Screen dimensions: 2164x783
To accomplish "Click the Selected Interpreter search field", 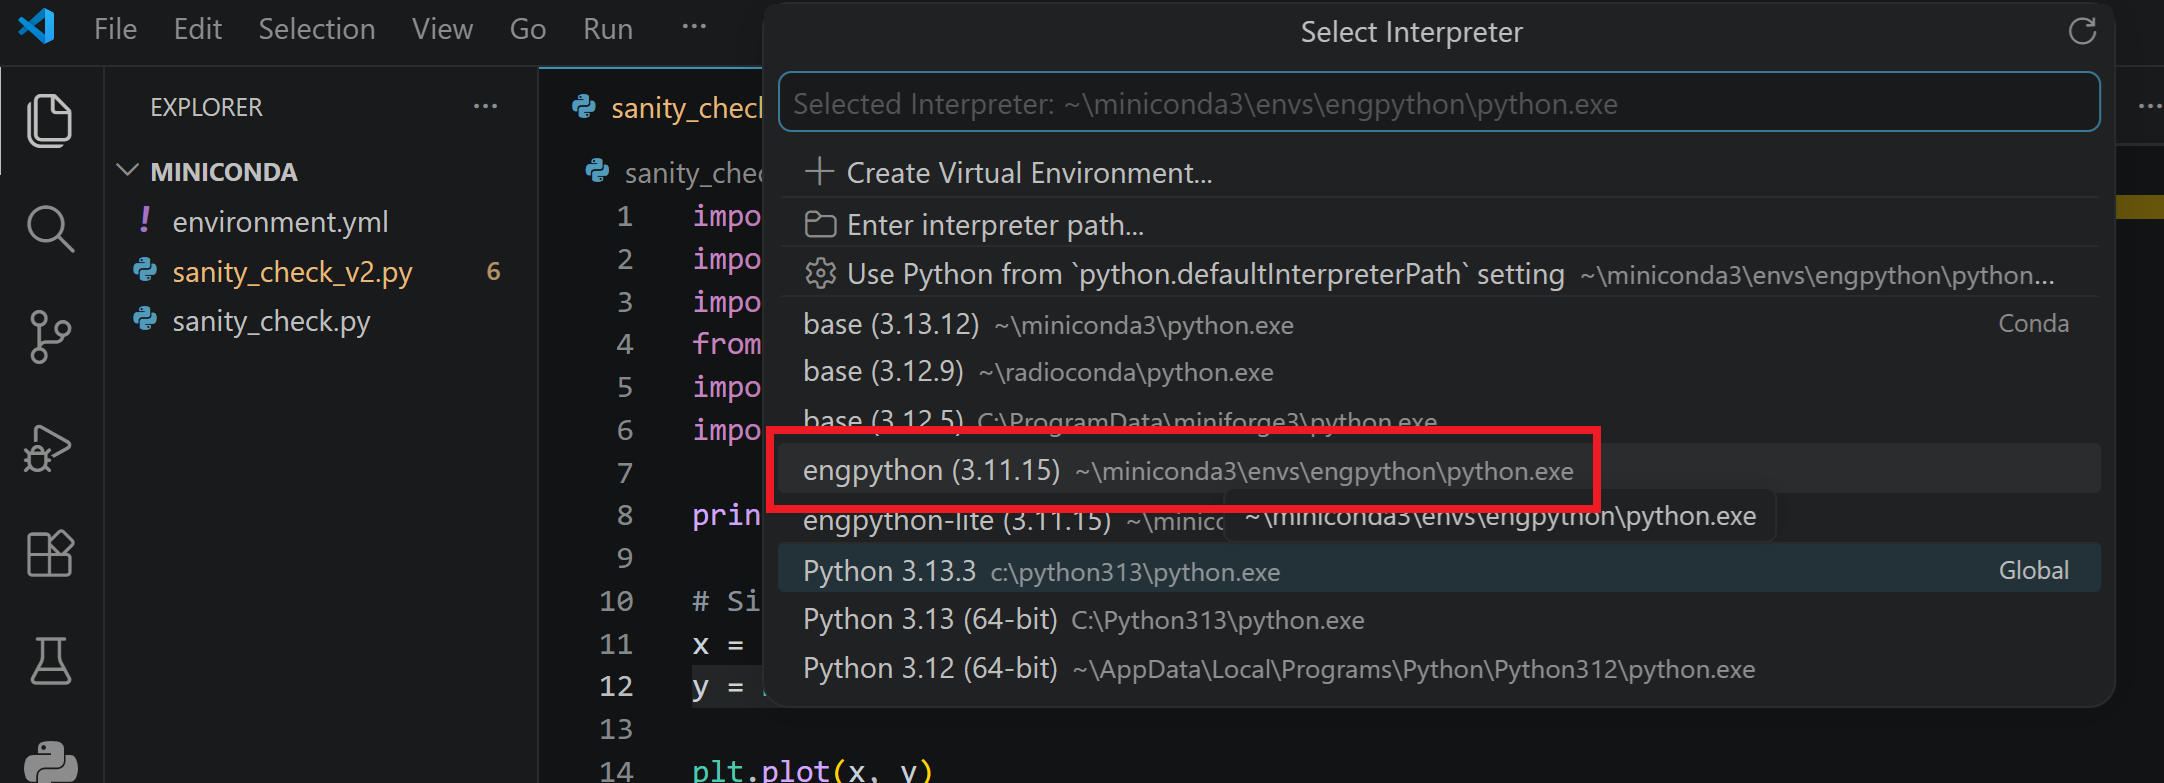I will [x=1438, y=102].
